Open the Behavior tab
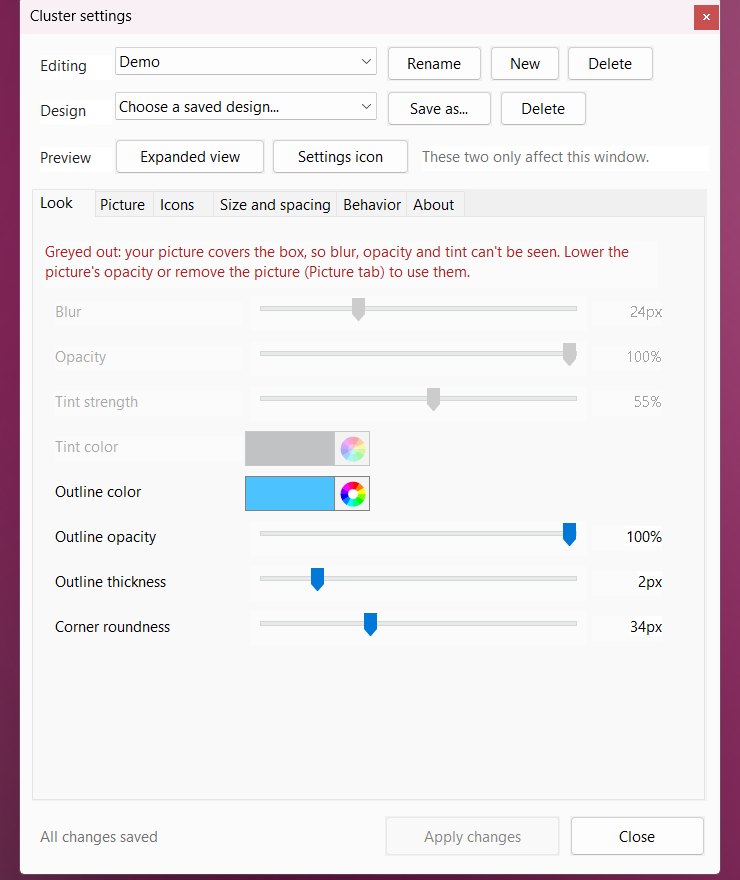 tap(372, 205)
